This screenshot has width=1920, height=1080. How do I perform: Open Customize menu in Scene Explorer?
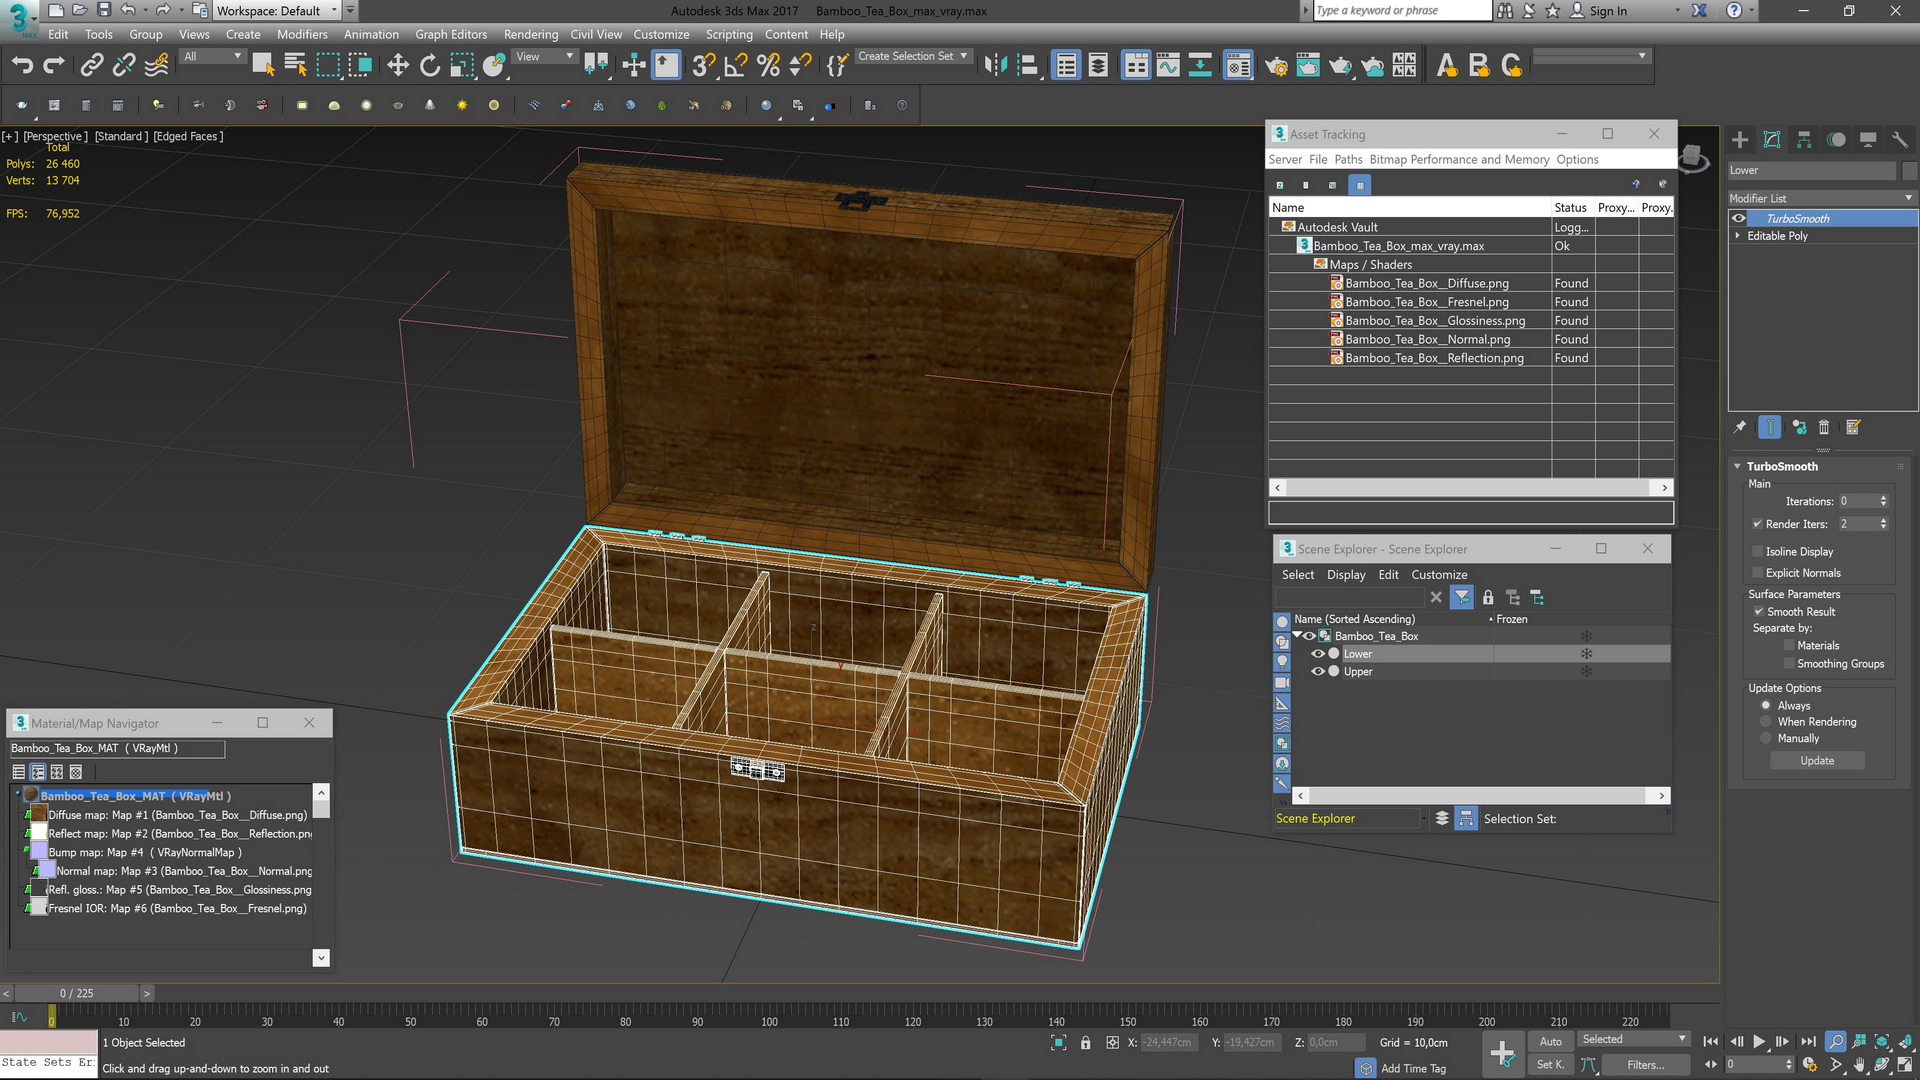pyautogui.click(x=1439, y=575)
